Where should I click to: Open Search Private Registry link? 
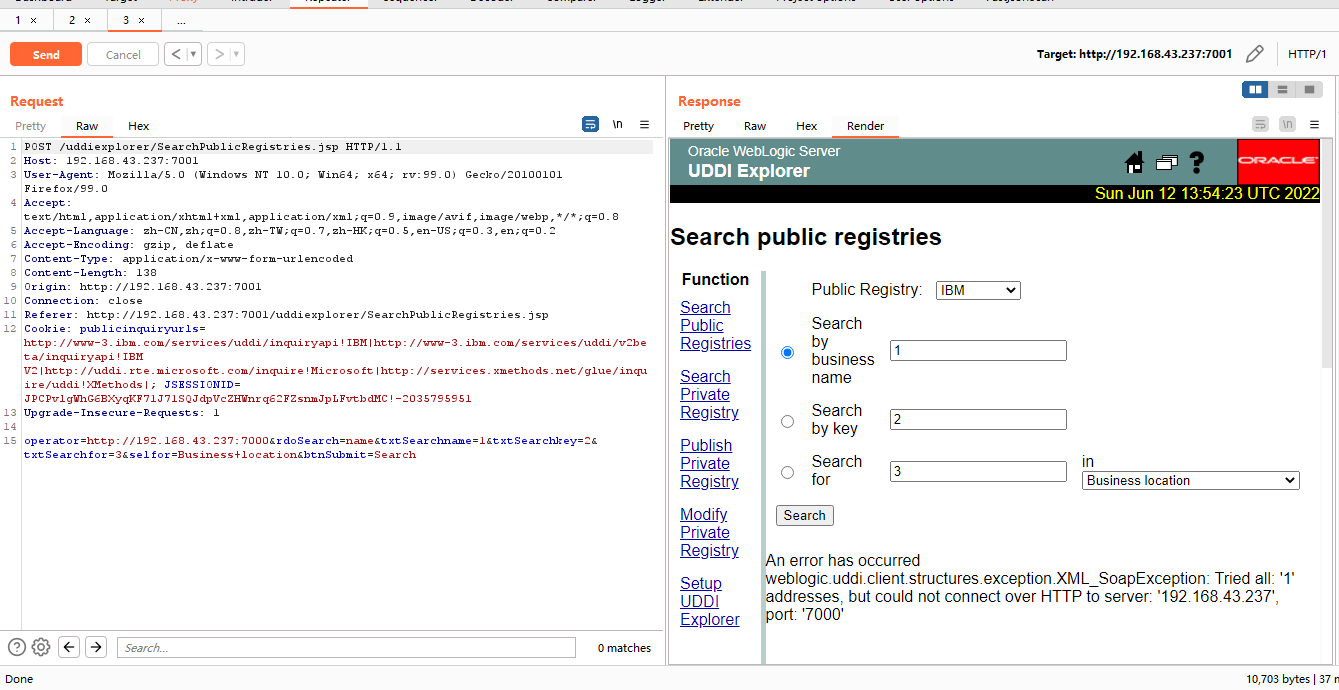[x=709, y=394]
